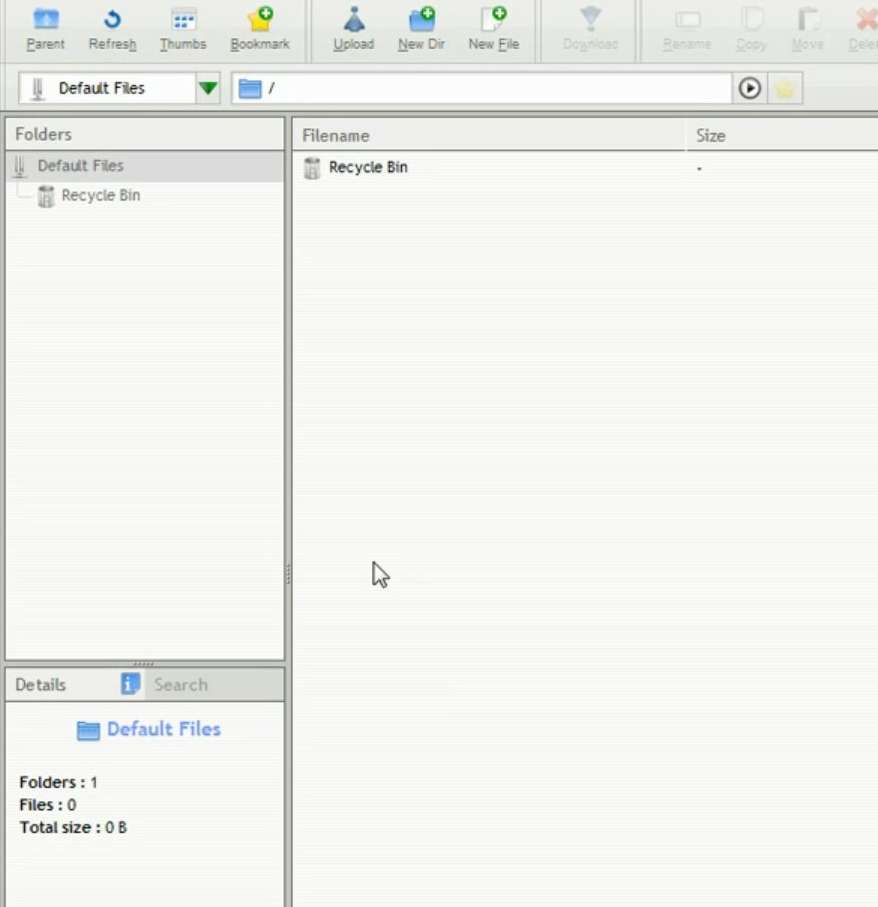Click the info icon in Details tab
Viewport: 878px width, 907px height.
(x=130, y=684)
